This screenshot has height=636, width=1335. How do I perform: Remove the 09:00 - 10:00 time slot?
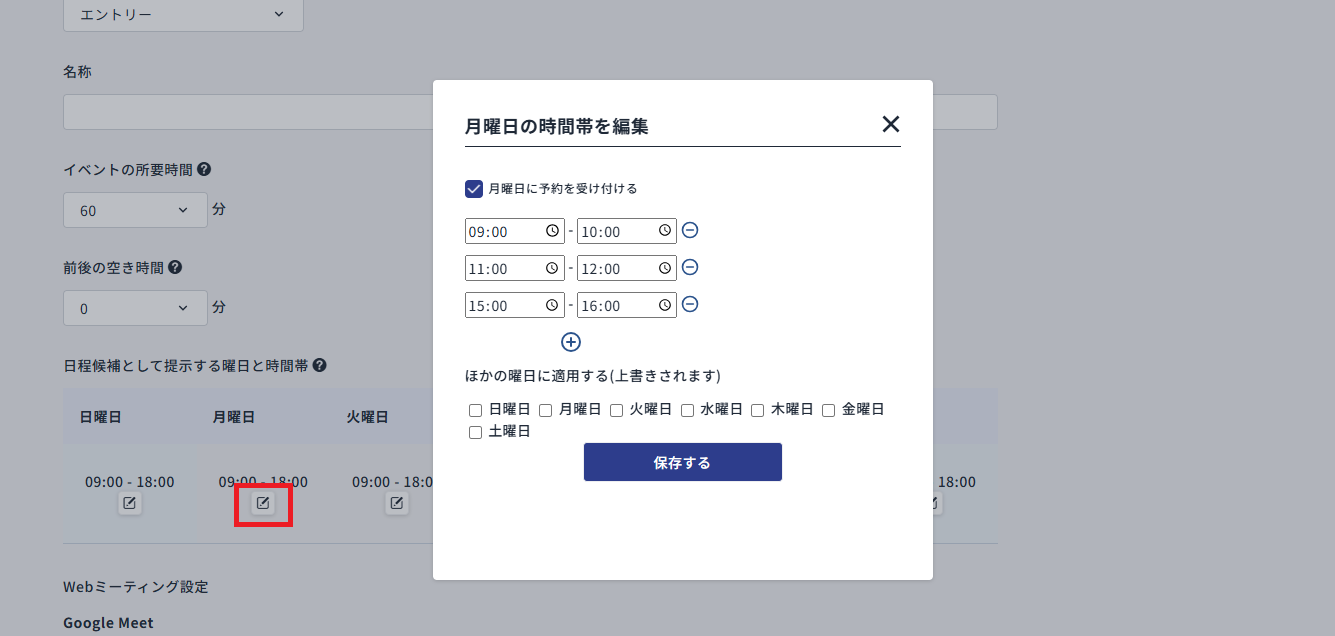click(x=689, y=230)
